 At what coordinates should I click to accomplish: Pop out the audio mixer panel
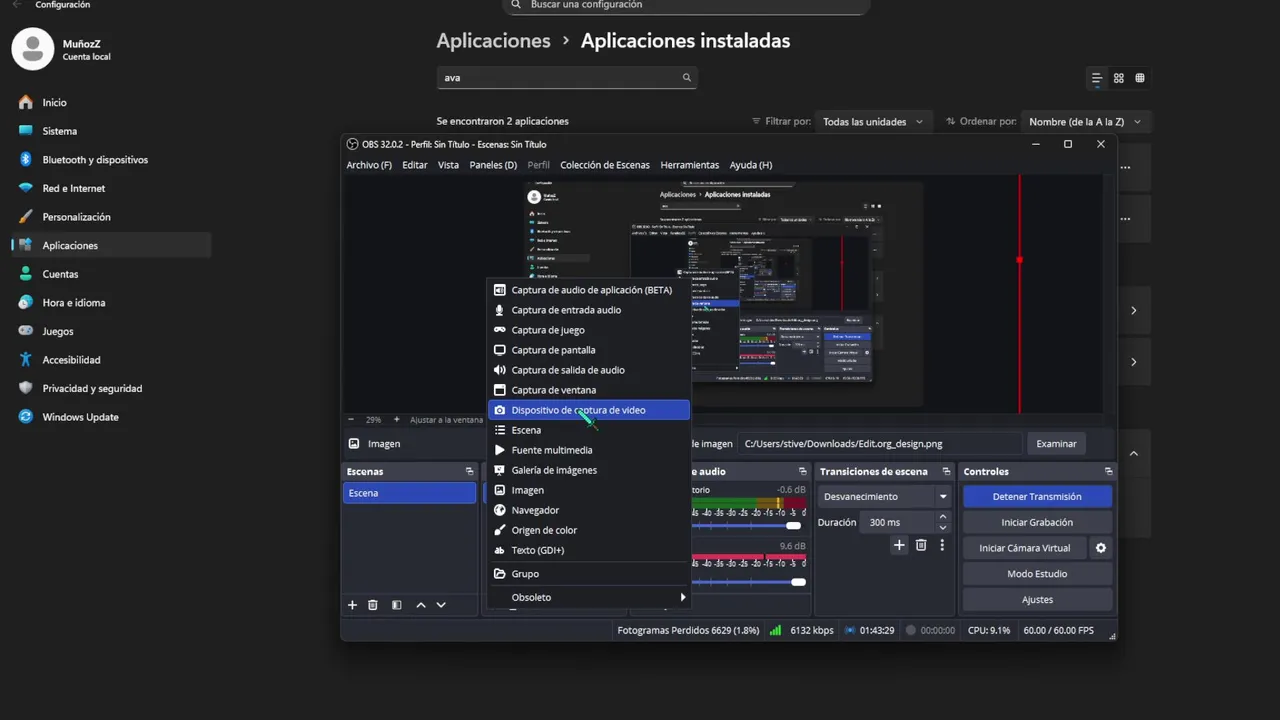click(x=800, y=471)
